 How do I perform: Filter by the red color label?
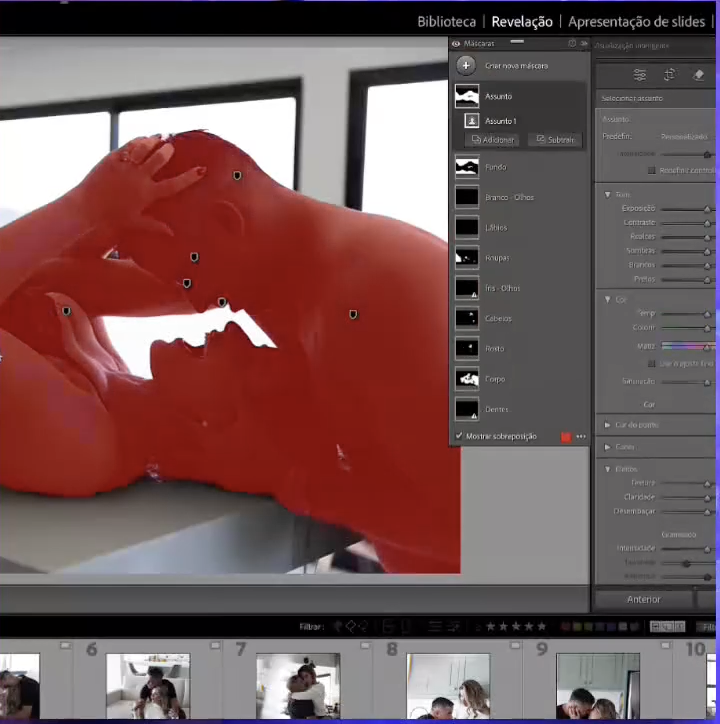coord(564,627)
